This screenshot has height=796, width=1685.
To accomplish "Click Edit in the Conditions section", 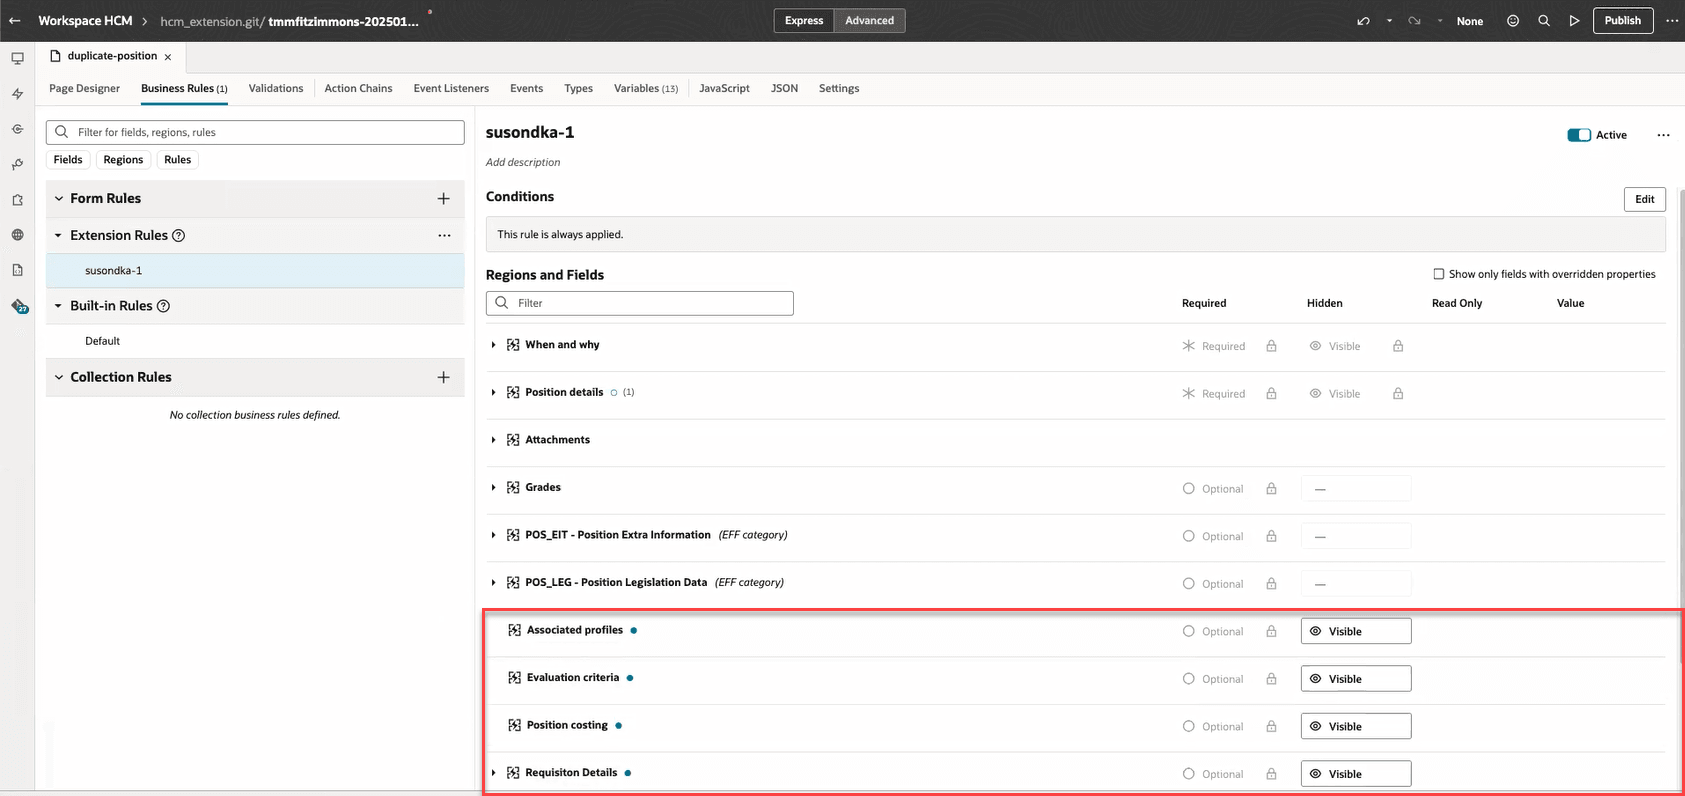I will pyautogui.click(x=1645, y=199).
